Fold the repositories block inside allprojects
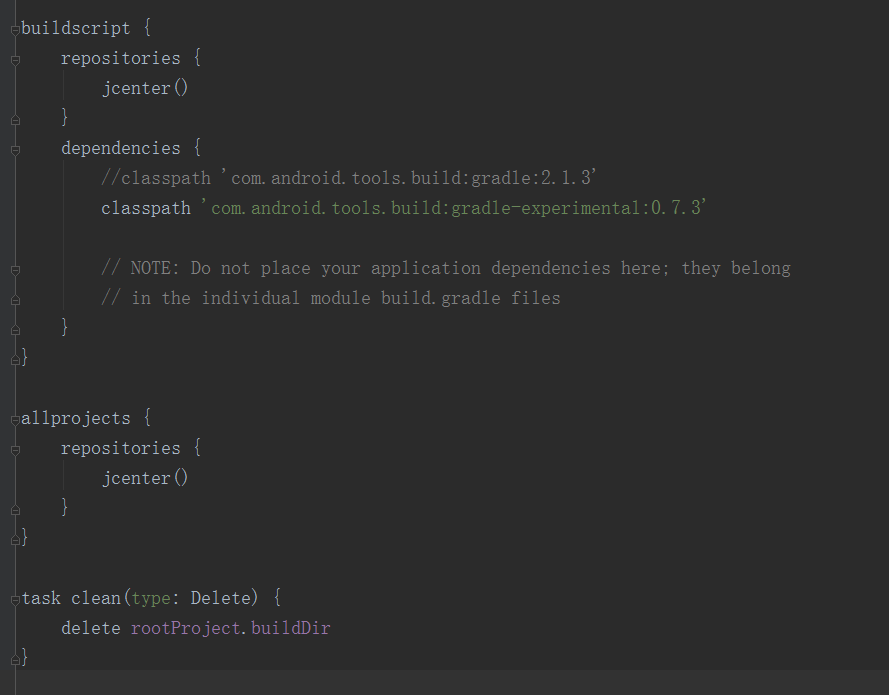 15,449
